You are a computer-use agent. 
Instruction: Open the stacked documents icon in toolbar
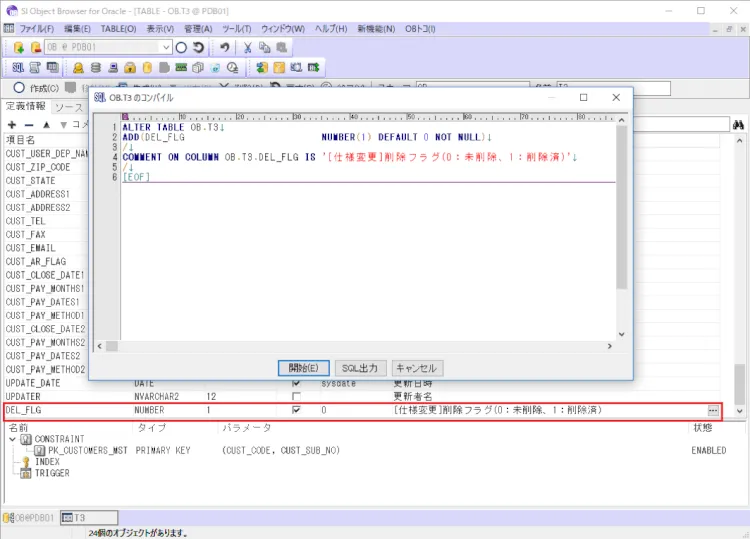pos(198,67)
